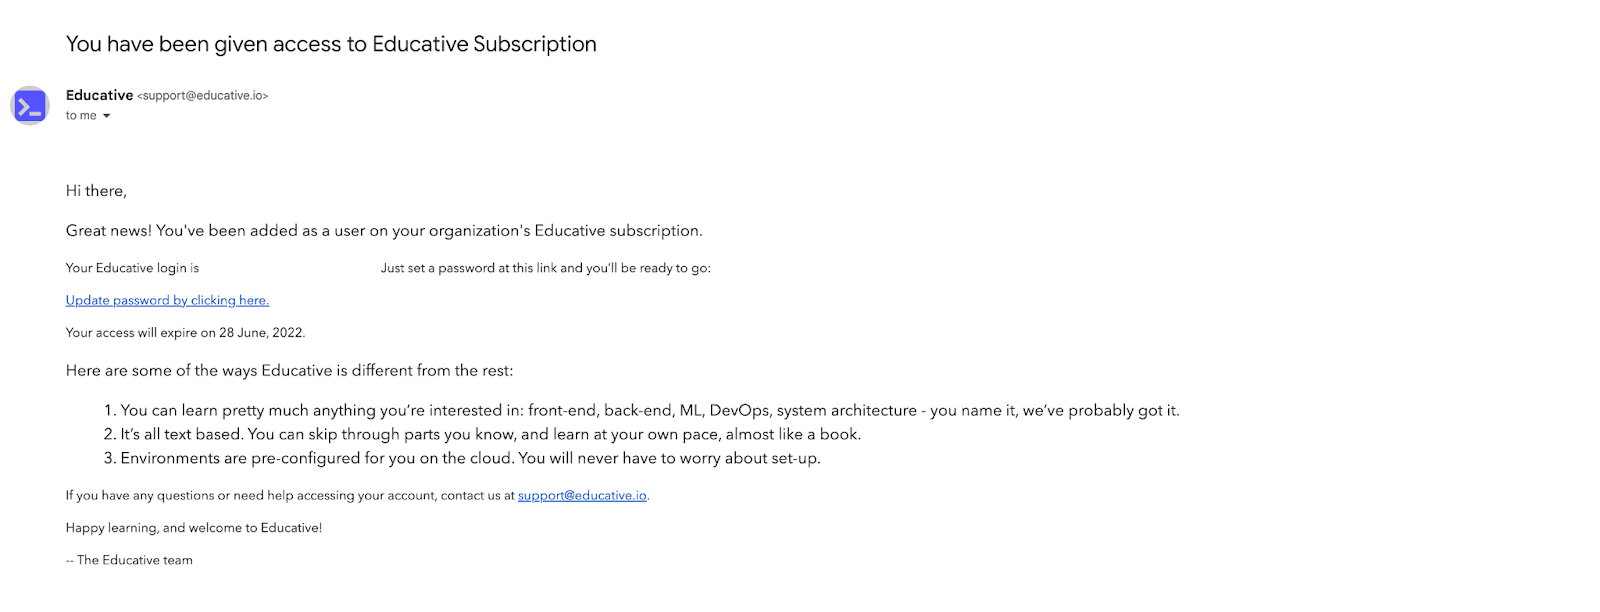
Task: Click the 'Happy learning' closing line
Action: 194,528
